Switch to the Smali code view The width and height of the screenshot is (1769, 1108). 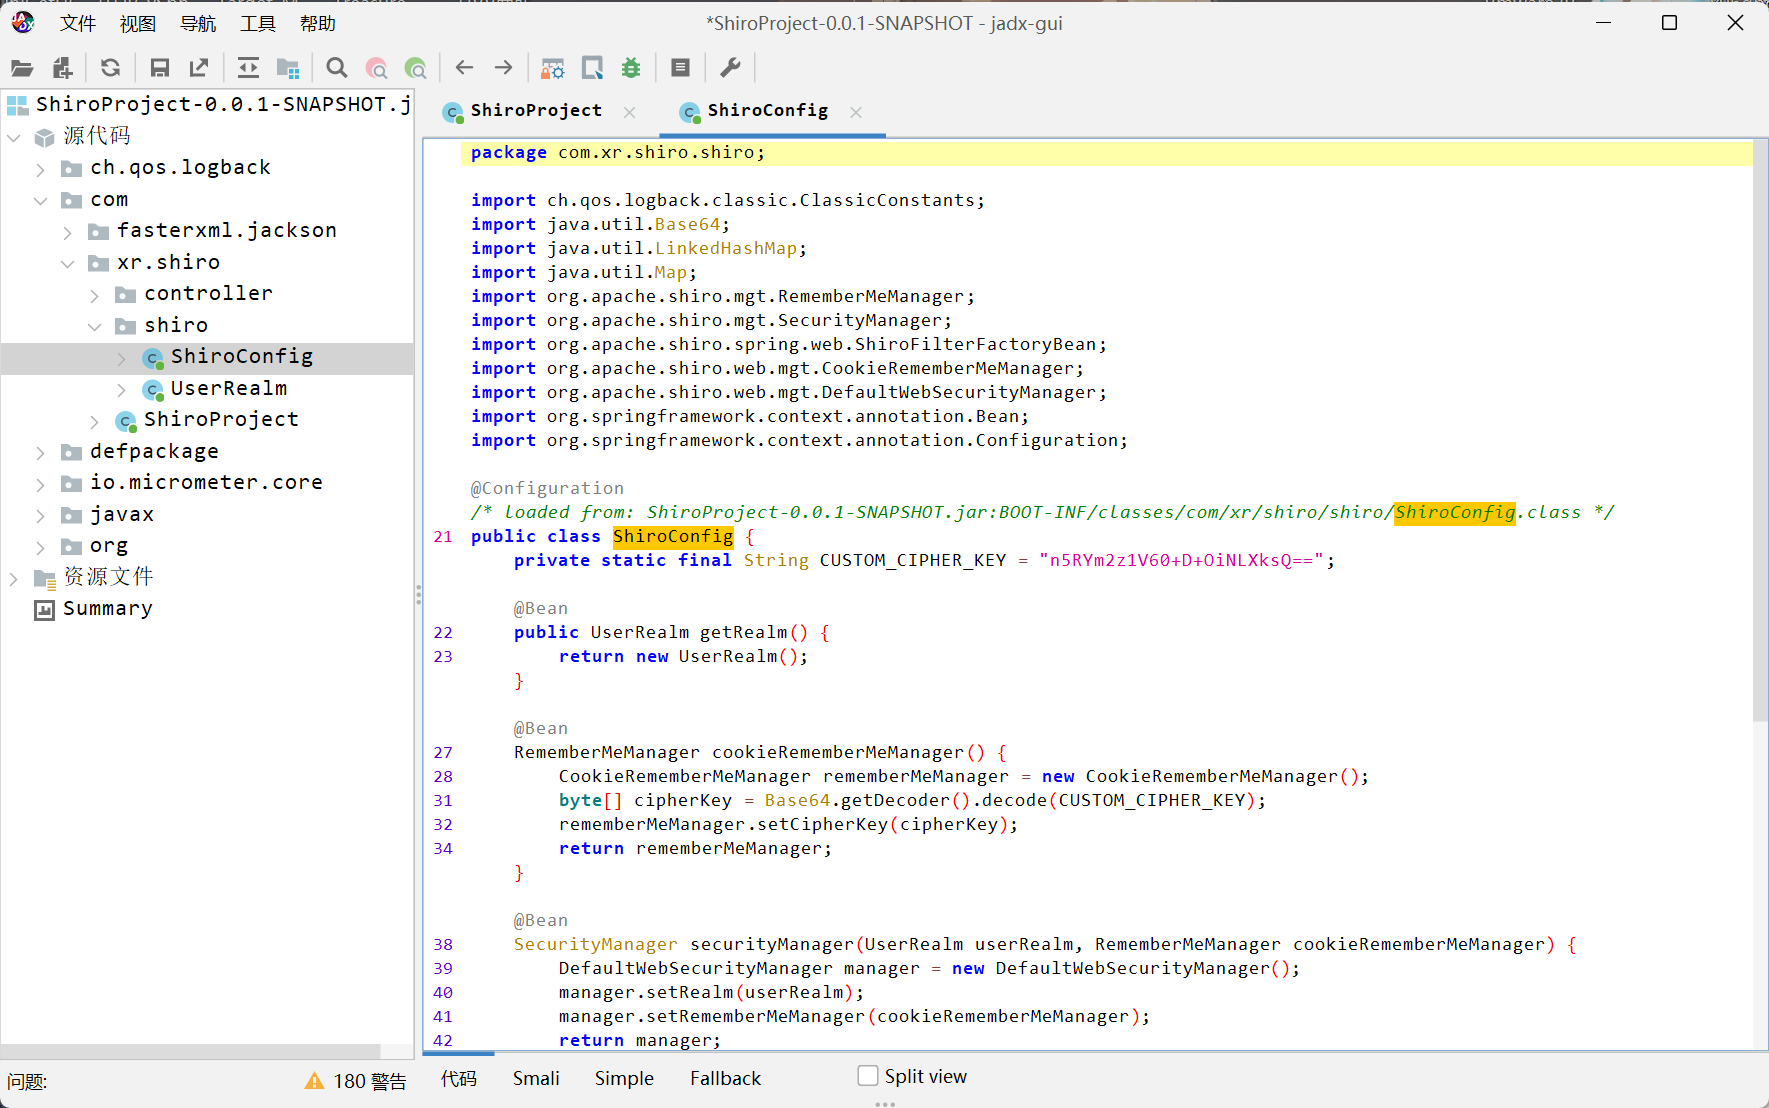(x=536, y=1078)
